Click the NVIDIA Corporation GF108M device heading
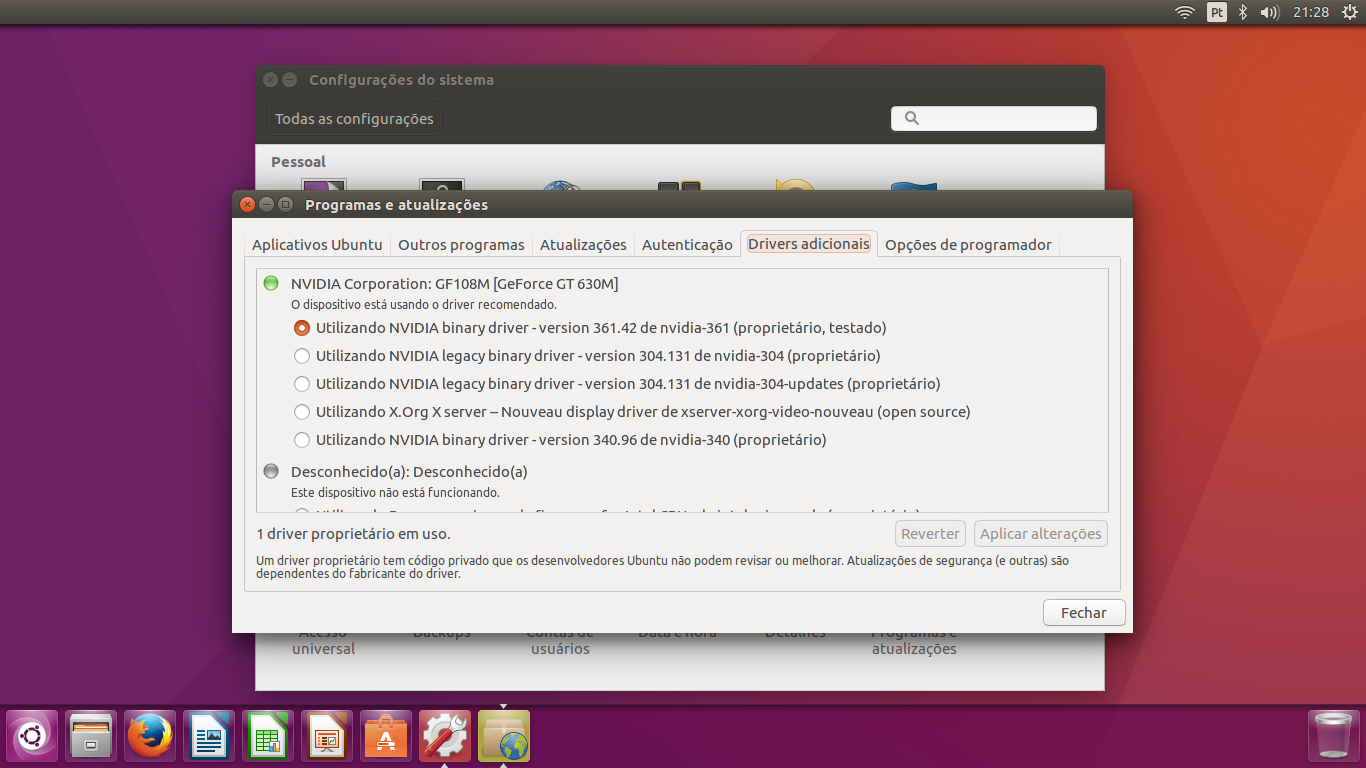This screenshot has width=1366, height=768. click(454, 284)
